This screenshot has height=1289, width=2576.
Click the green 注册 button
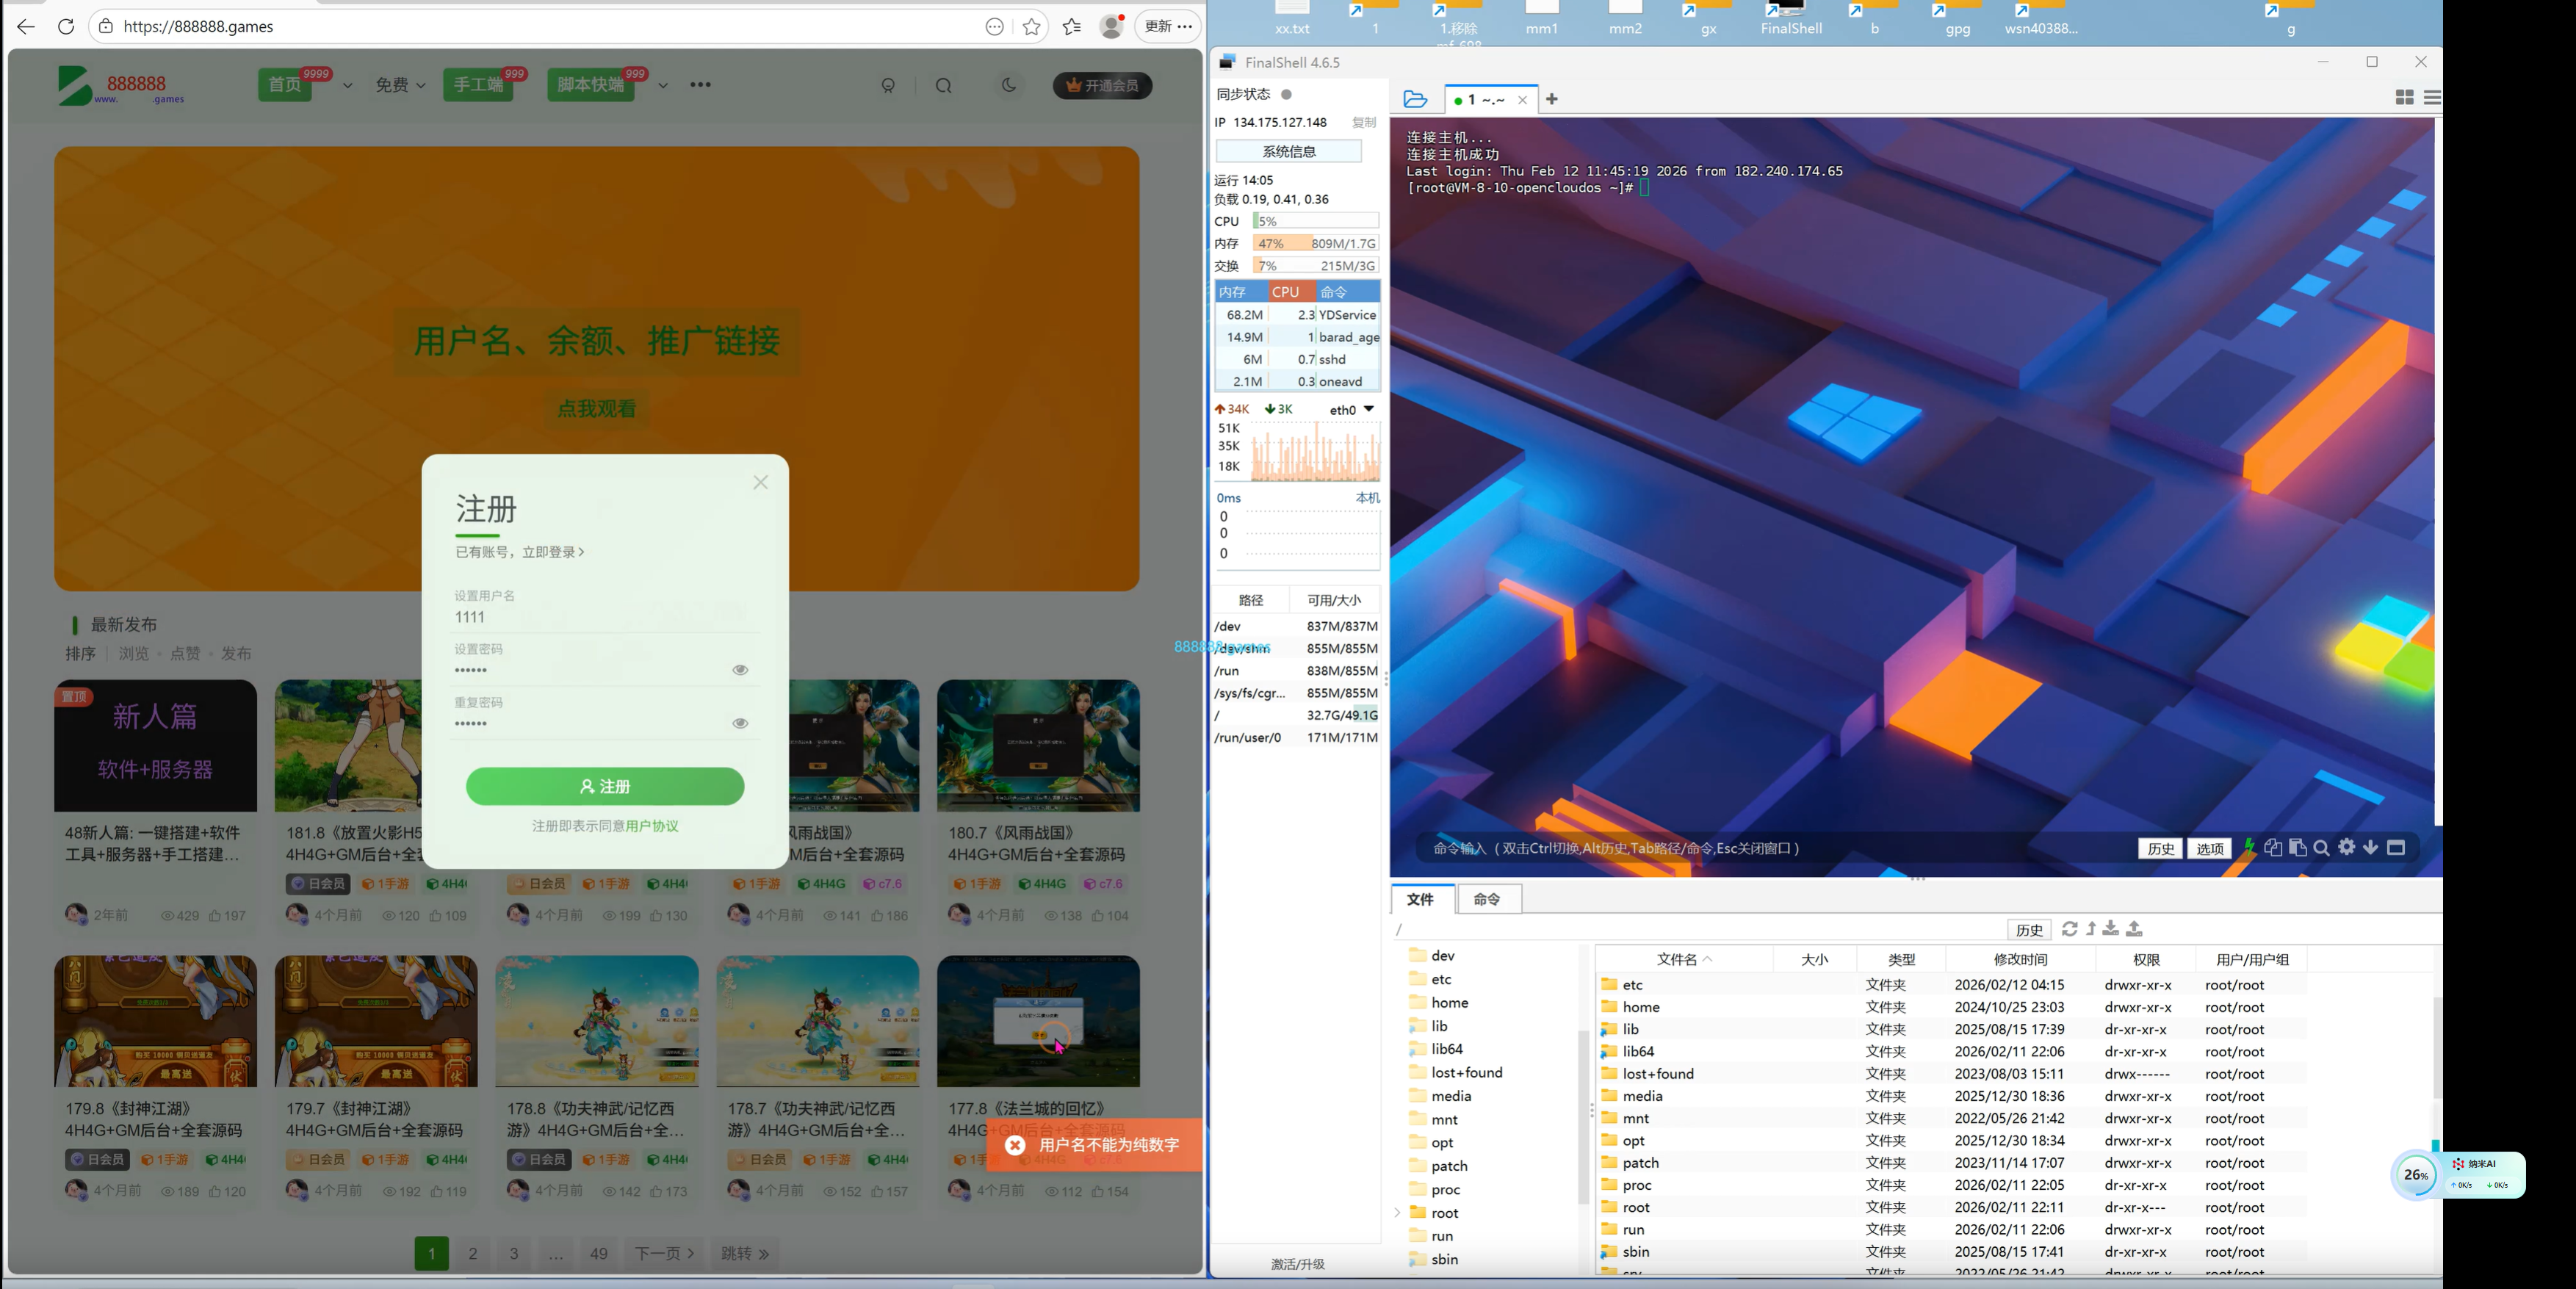pos(605,786)
